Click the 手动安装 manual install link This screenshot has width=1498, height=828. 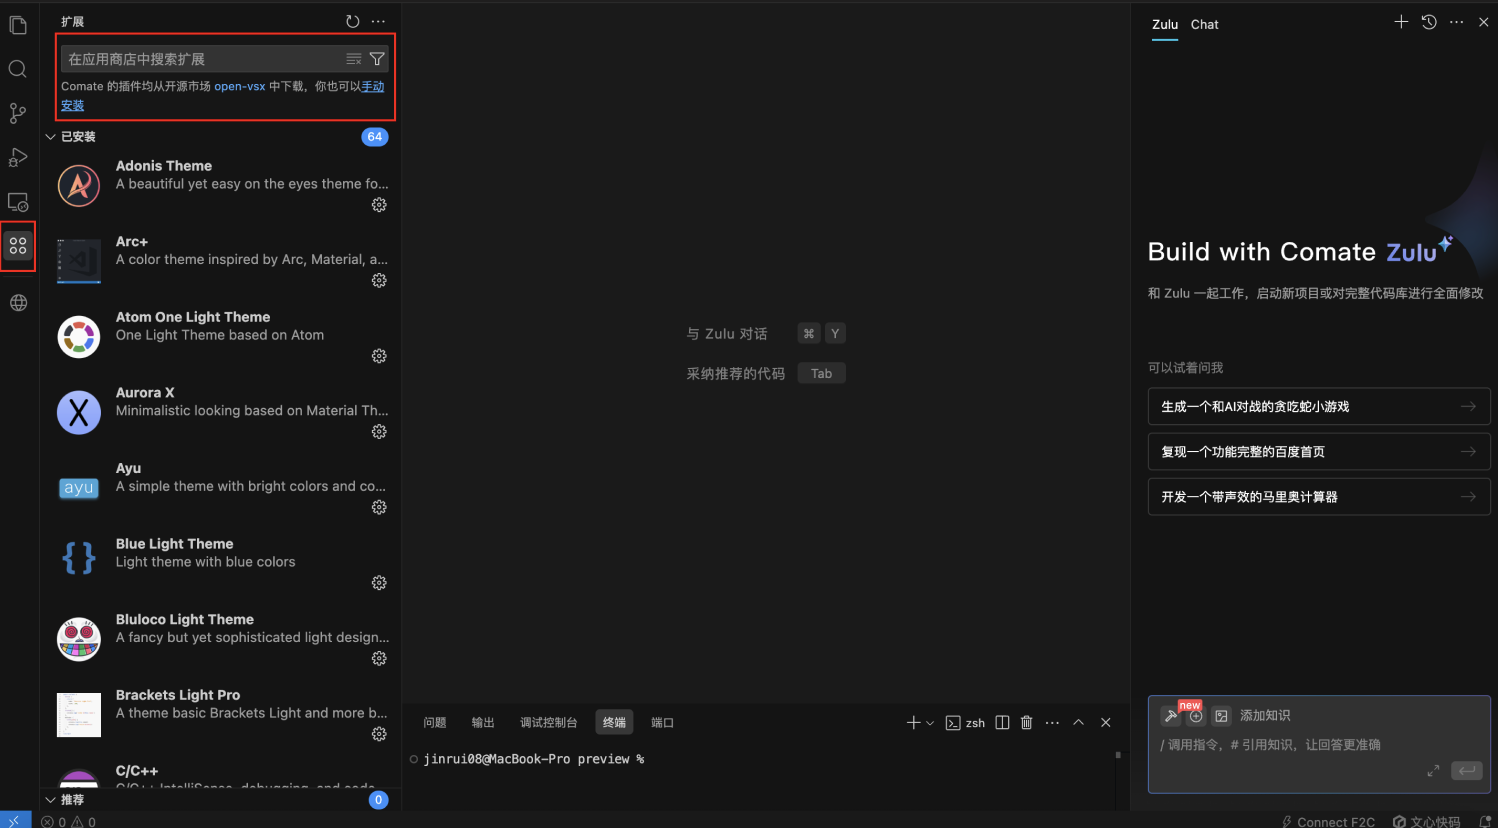pyautogui.click(x=373, y=87)
